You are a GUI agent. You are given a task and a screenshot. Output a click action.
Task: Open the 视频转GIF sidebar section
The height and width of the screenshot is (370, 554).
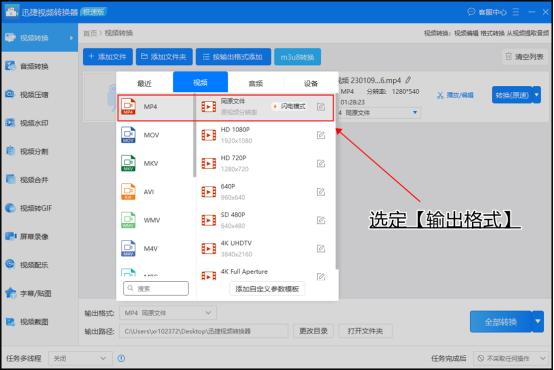(x=35, y=208)
